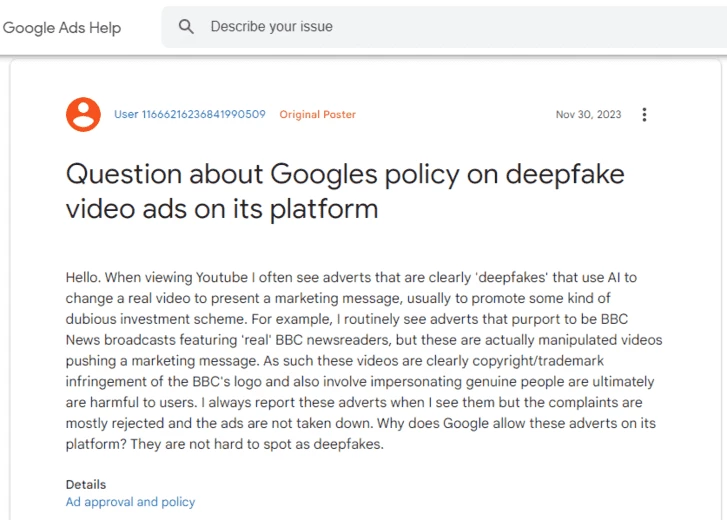Click the line starting 'are harmful to users'
Viewport: 727px width, 520px height.
click(x=354, y=402)
